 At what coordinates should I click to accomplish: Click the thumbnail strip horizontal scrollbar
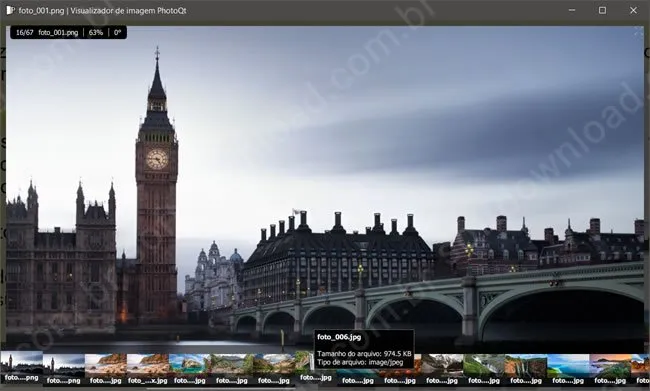coord(220,389)
